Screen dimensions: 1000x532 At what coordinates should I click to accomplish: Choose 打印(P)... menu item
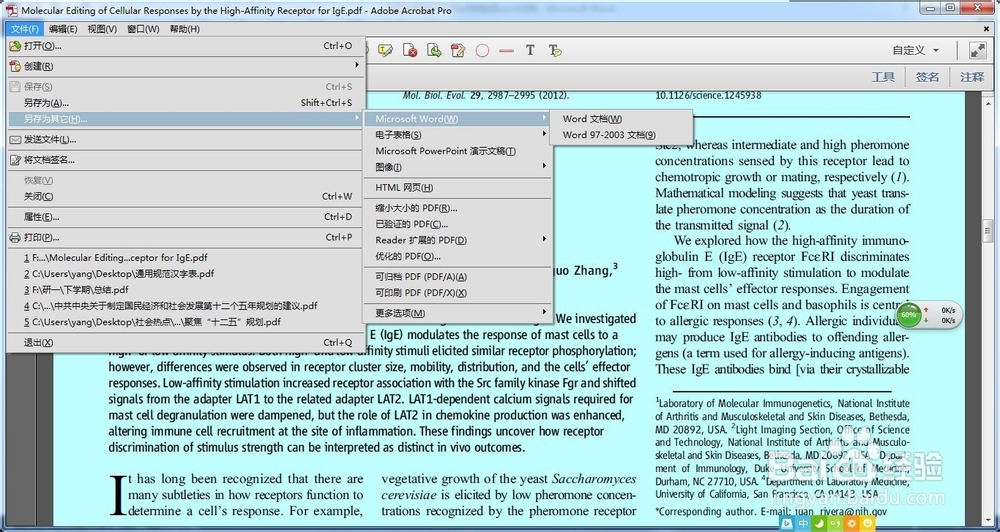coord(185,237)
